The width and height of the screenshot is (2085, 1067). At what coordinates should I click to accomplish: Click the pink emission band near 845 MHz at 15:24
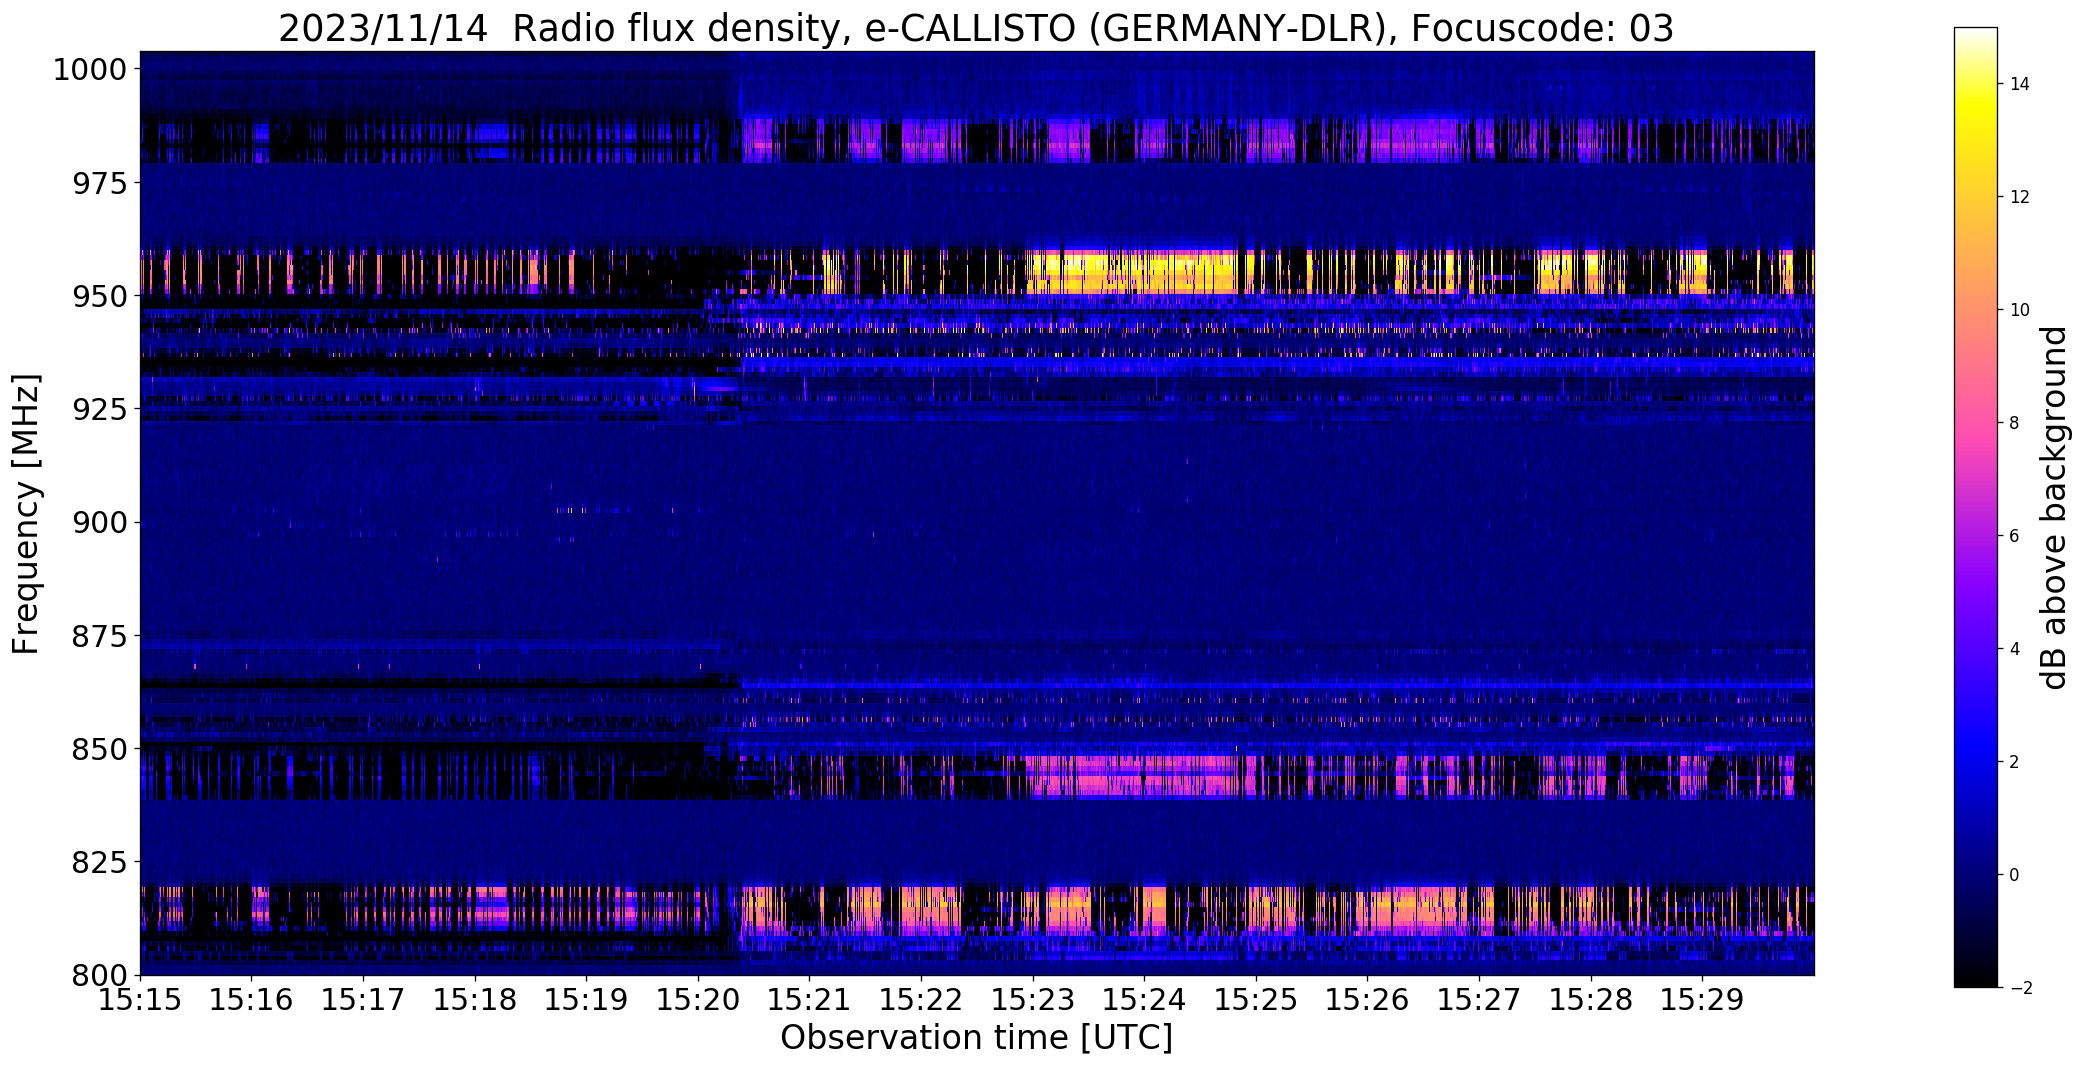click(1140, 775)
